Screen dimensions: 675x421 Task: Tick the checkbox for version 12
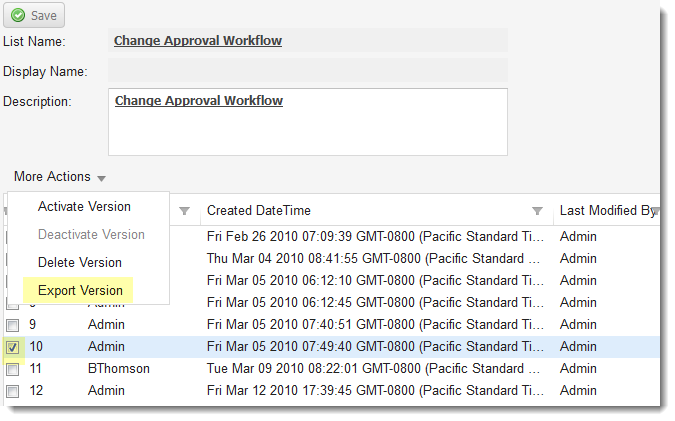pos(13,391)
